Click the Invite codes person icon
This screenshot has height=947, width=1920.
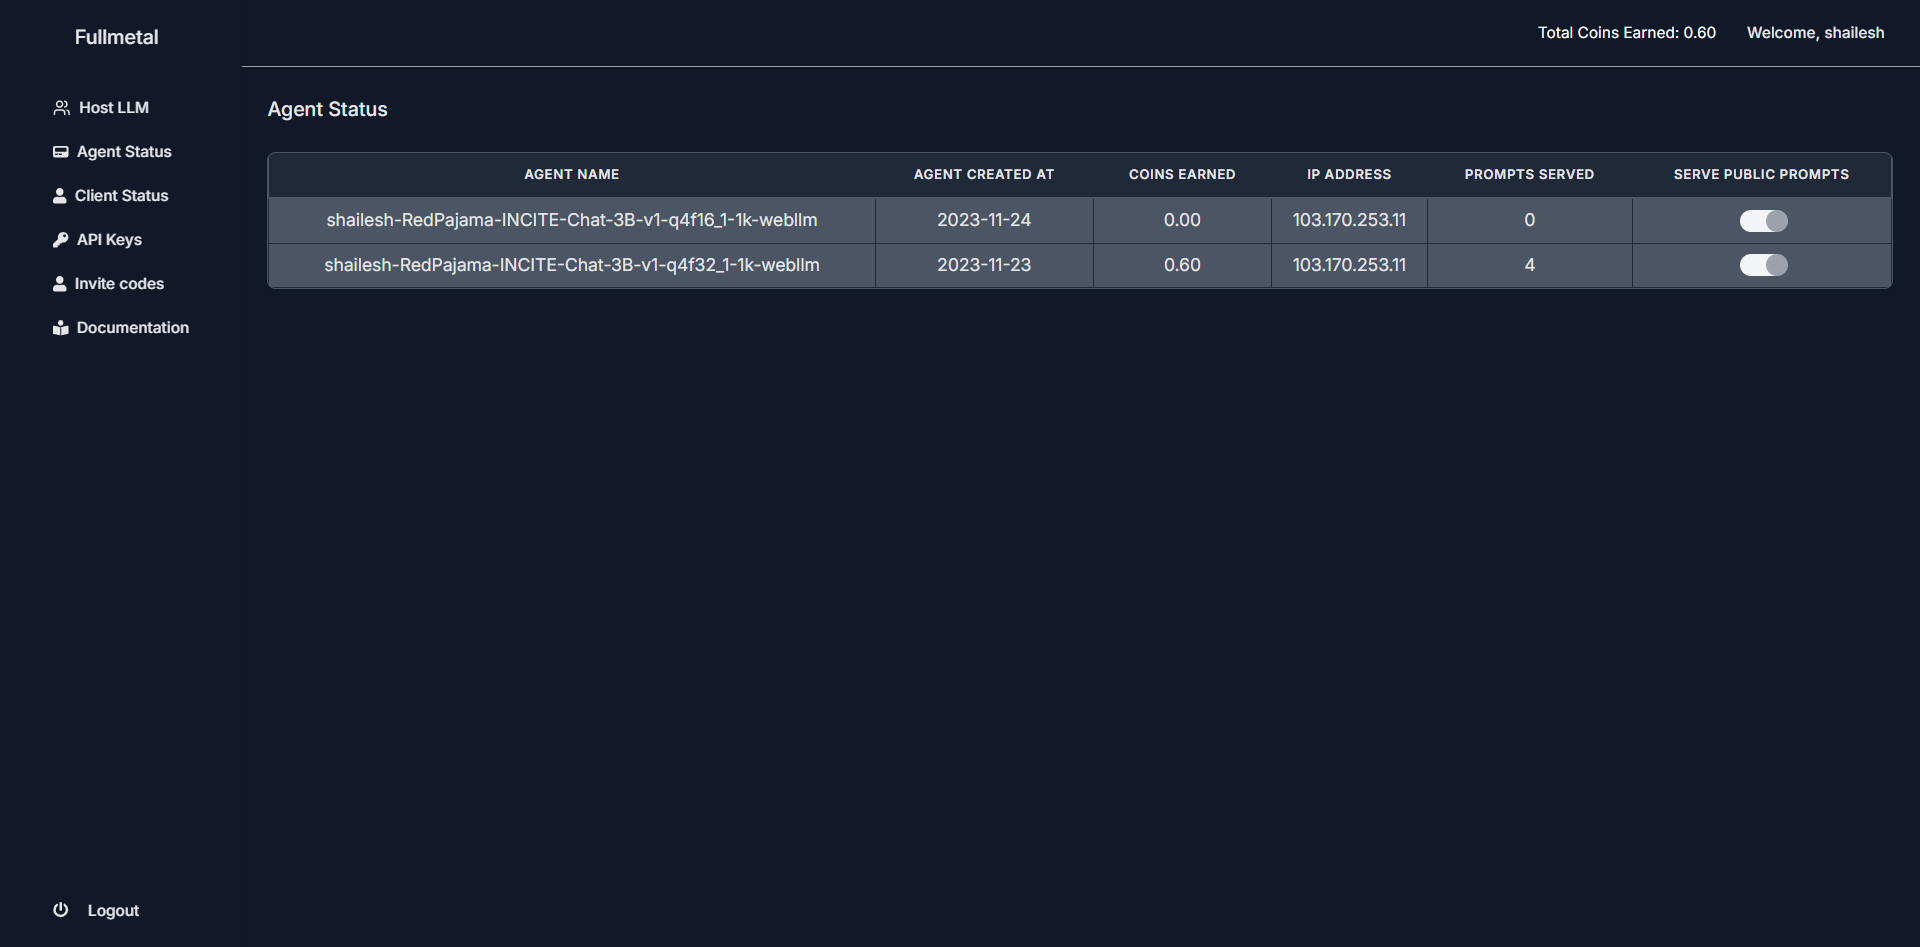[60, 284]
